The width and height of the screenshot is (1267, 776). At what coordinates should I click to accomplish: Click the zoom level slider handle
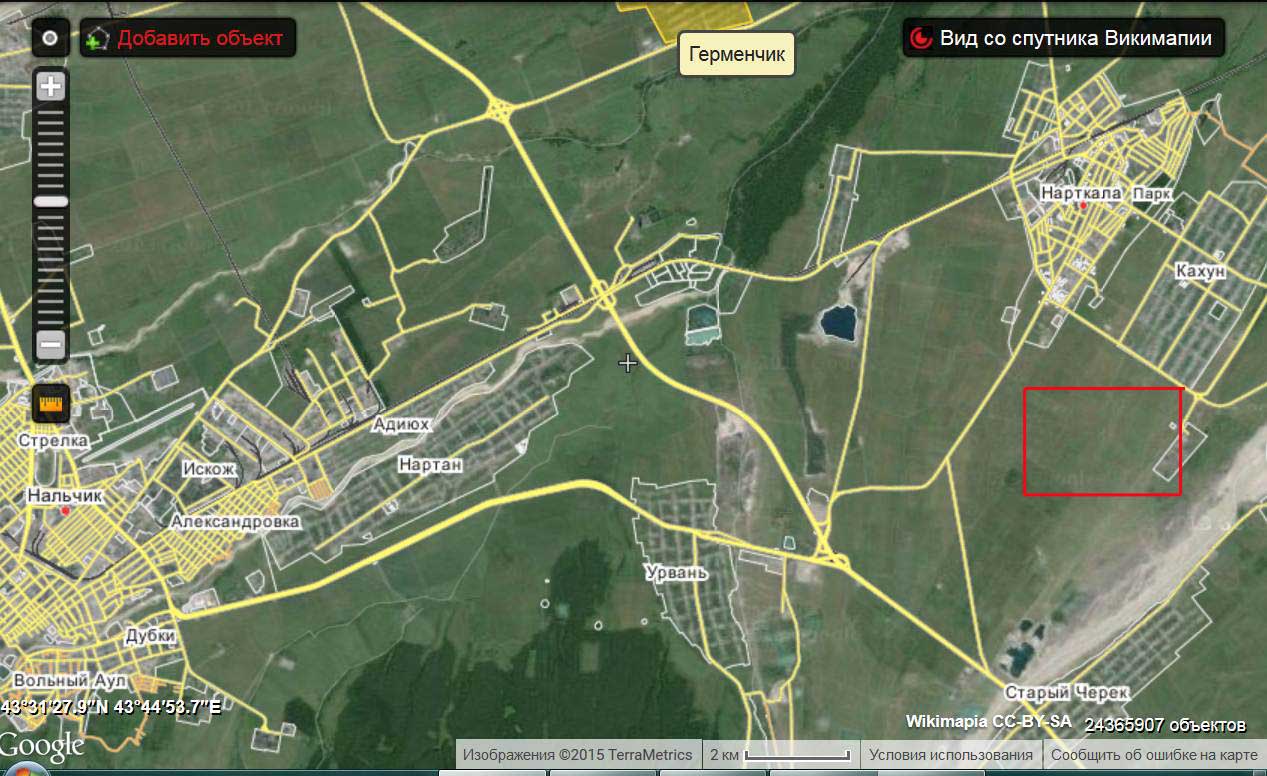[50, 201]
